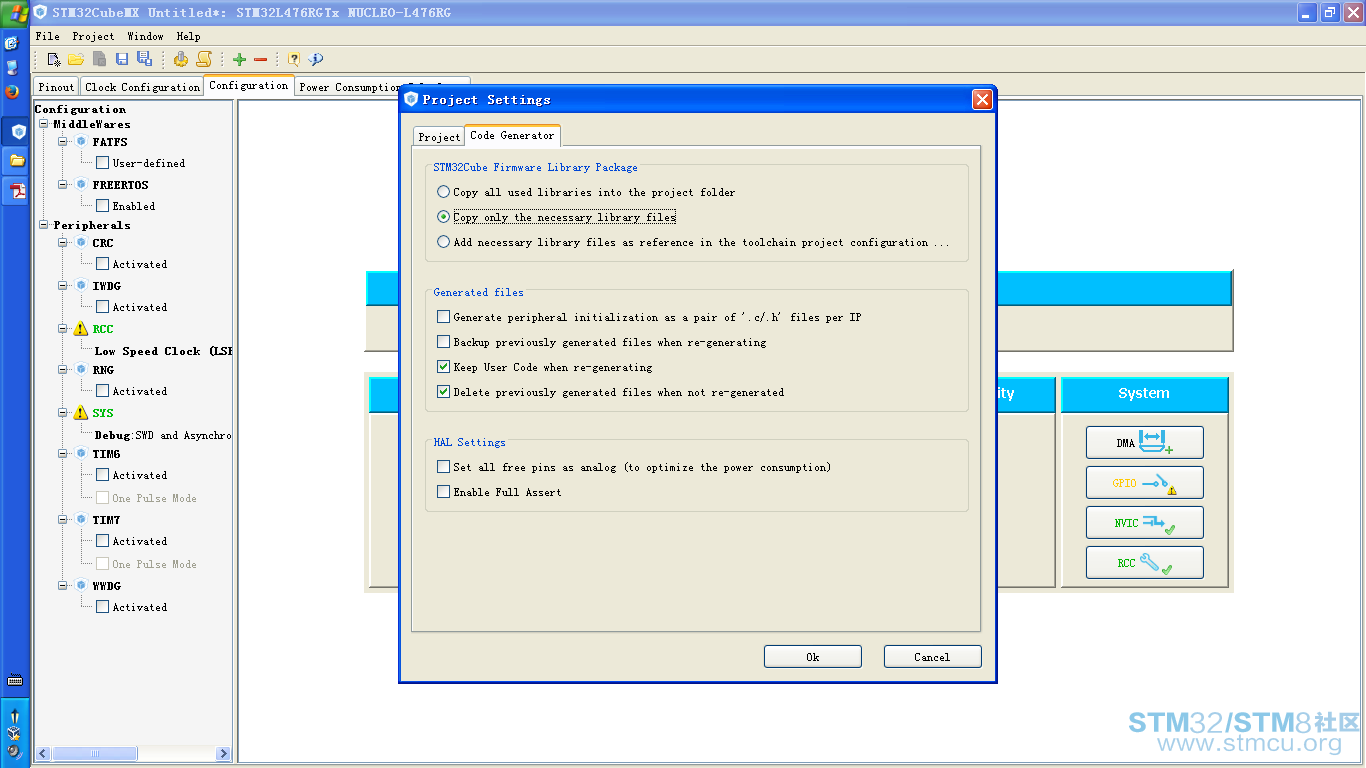Click the folder icon in the left sidebar
This screenshot has width=1366, height=768.
click(x=17, y=160)
